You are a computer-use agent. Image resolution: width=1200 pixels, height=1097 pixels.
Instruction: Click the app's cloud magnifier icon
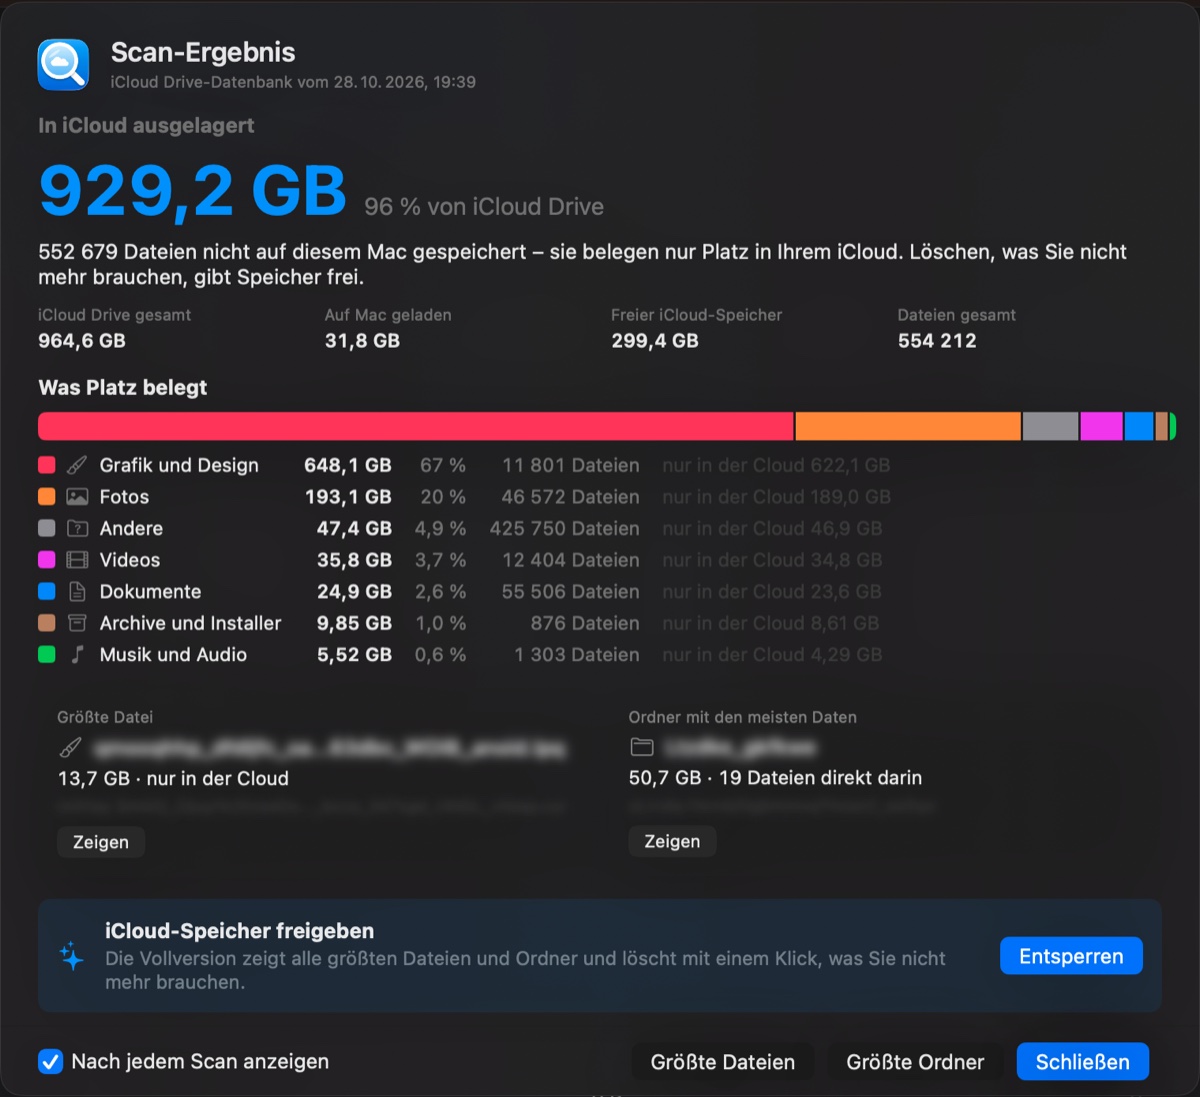63,65
